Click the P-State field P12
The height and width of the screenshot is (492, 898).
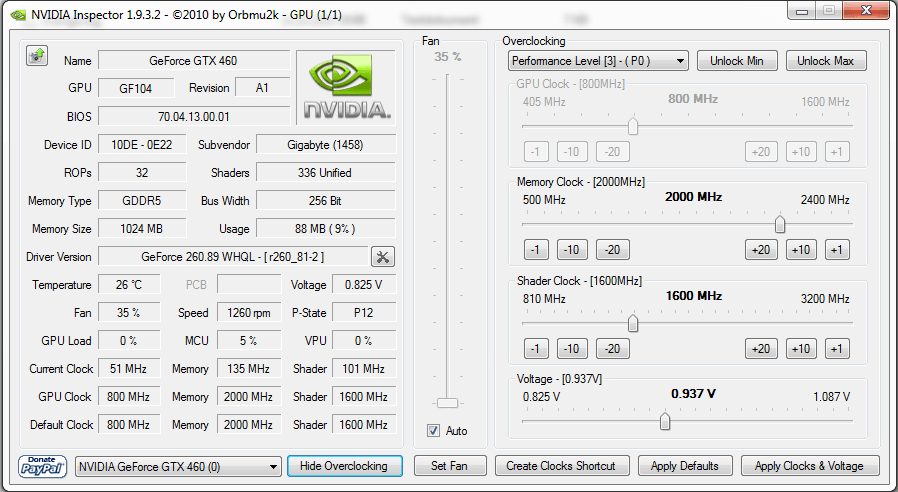pos(364,313)
